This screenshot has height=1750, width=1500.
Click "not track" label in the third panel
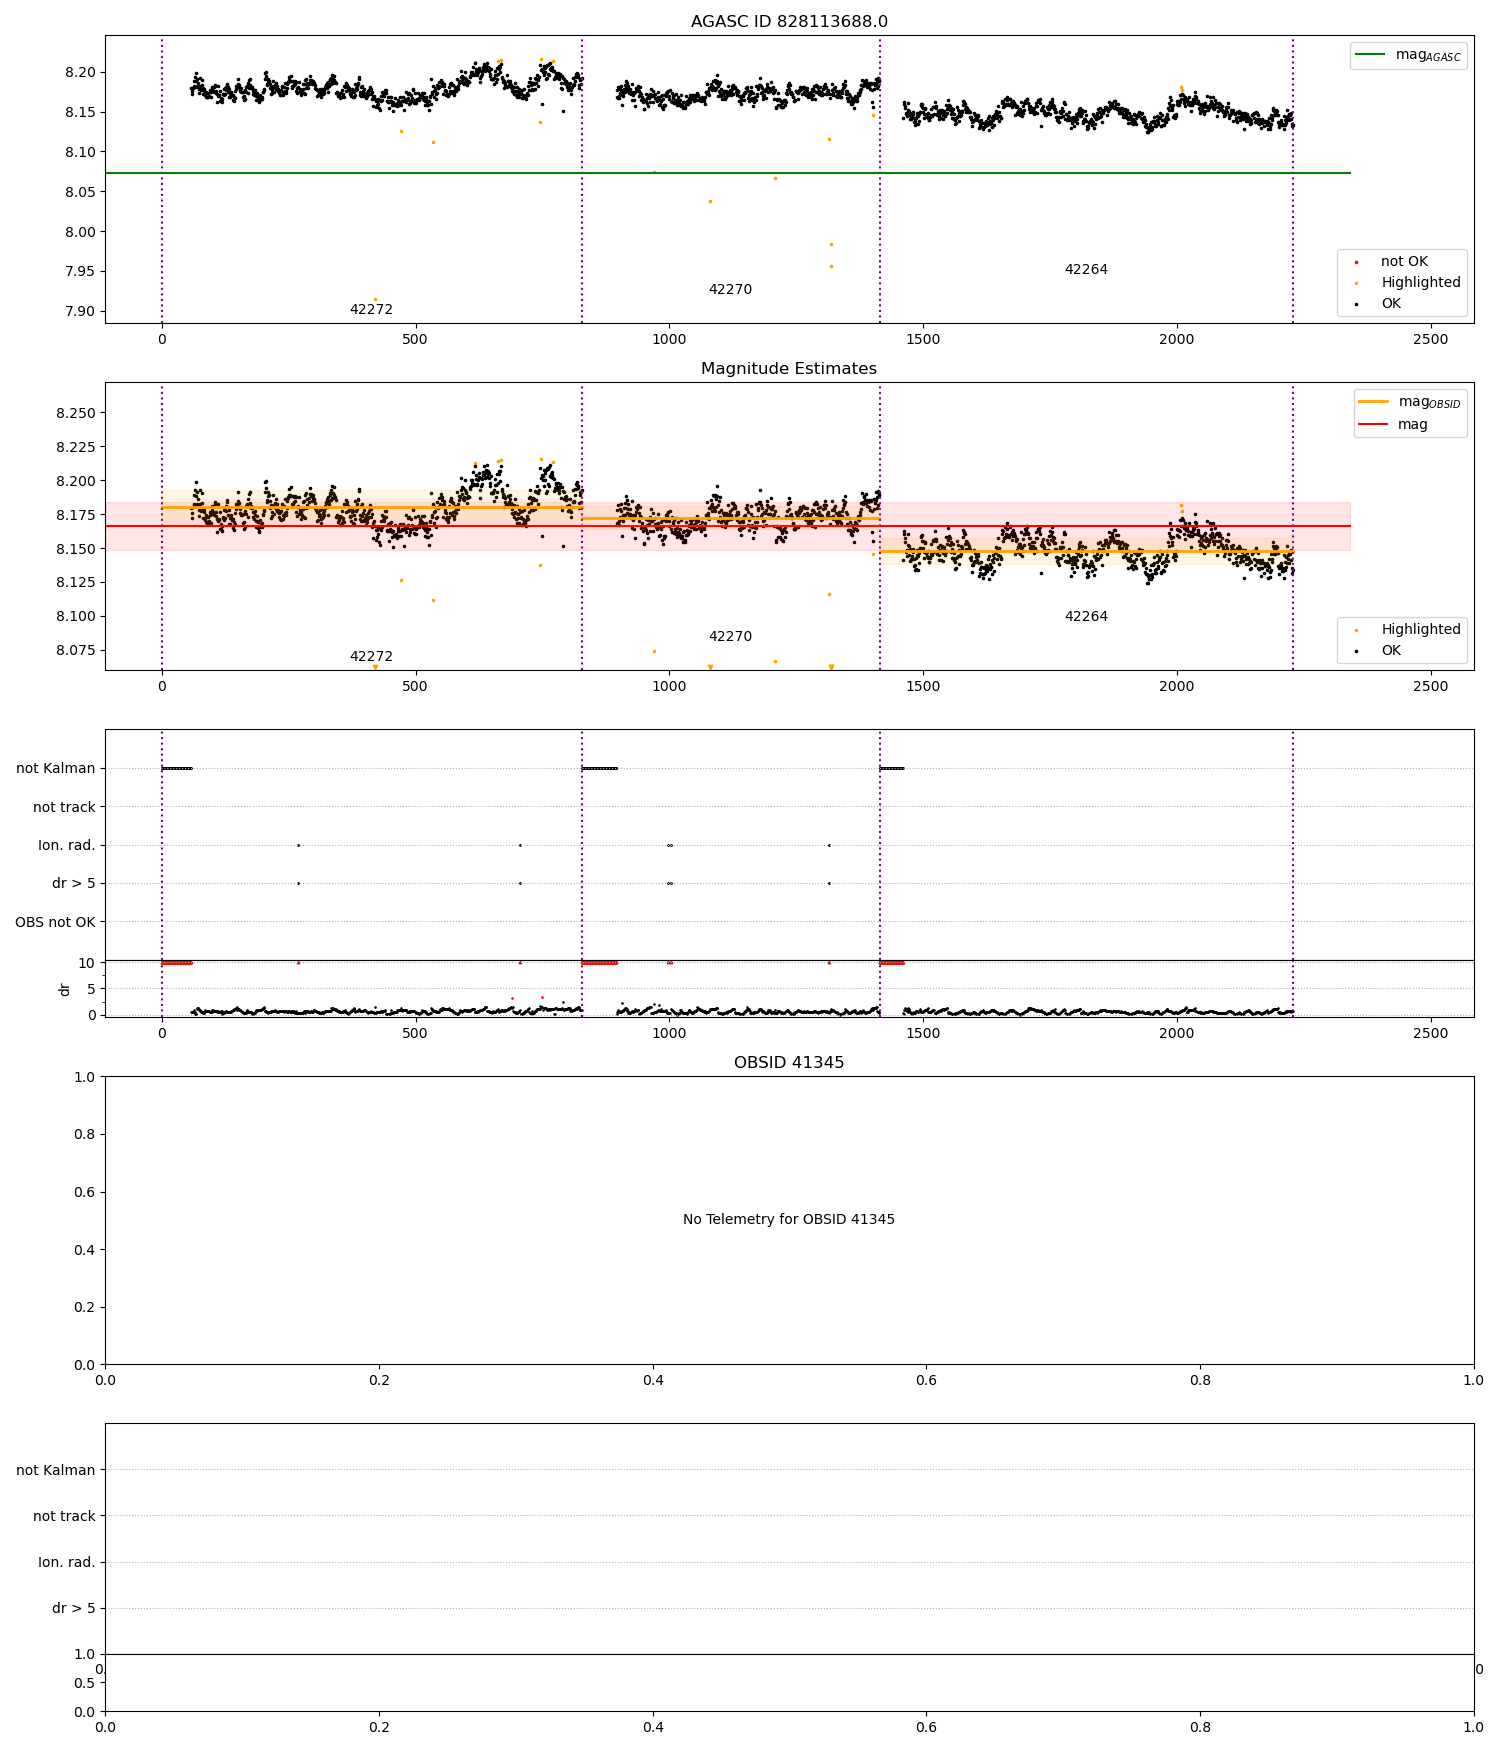click(x=64, y=807)
